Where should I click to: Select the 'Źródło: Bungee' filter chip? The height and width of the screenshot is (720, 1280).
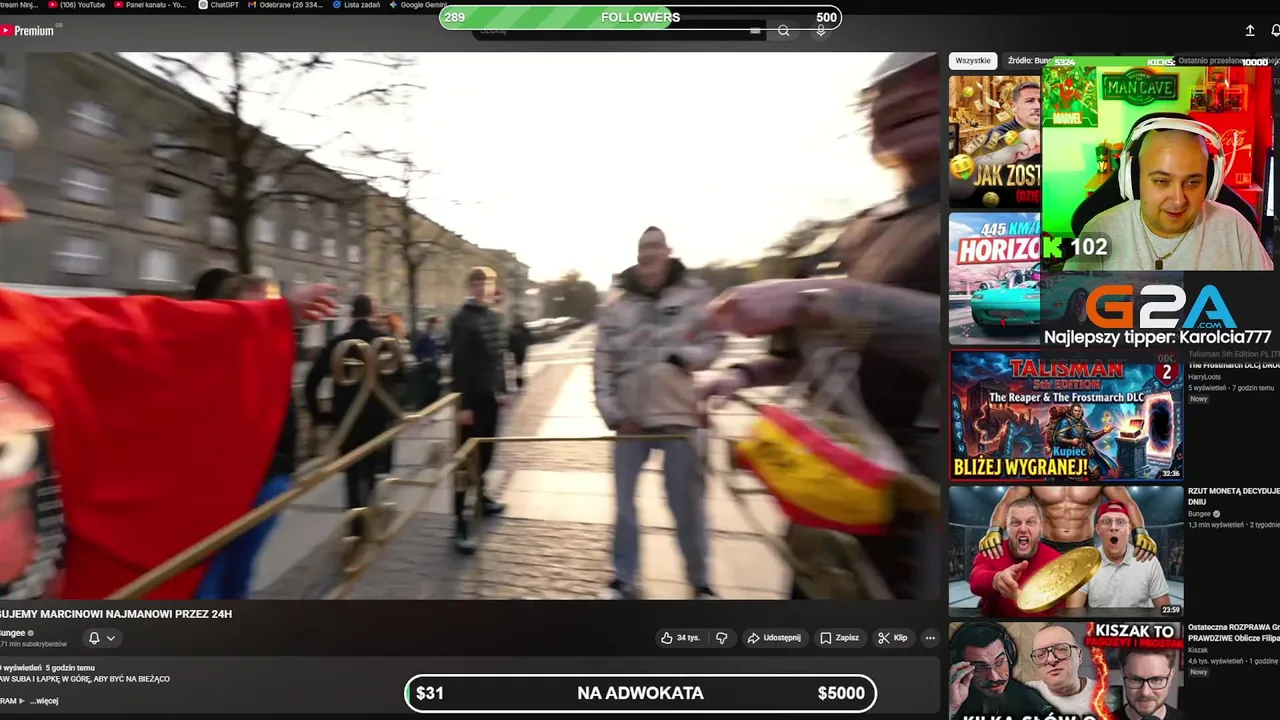point(1029,61)
